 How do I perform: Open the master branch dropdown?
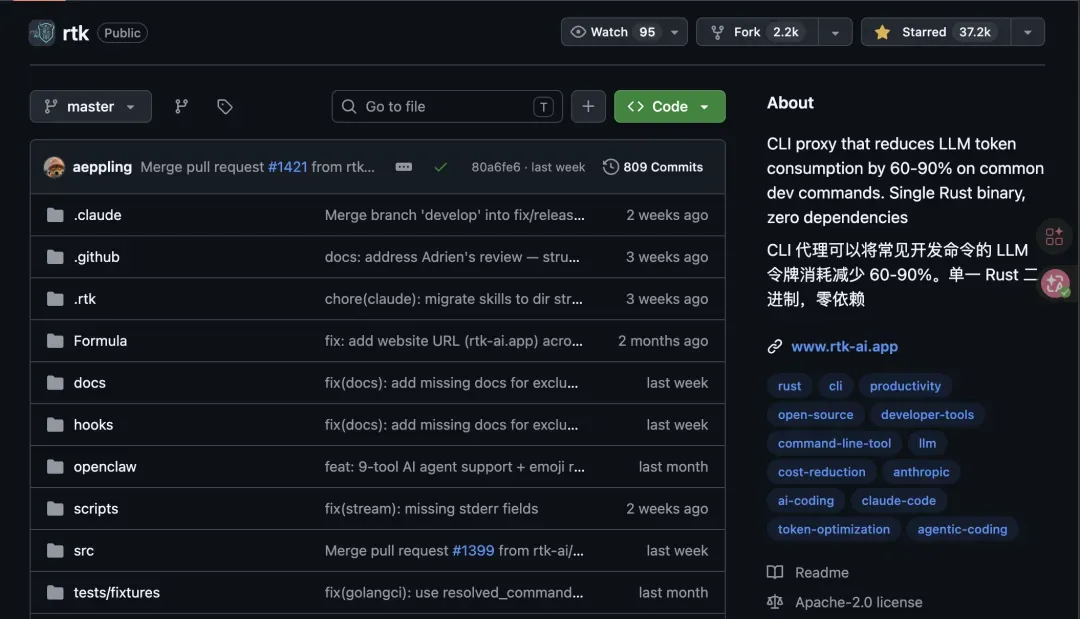click(90, 107)
